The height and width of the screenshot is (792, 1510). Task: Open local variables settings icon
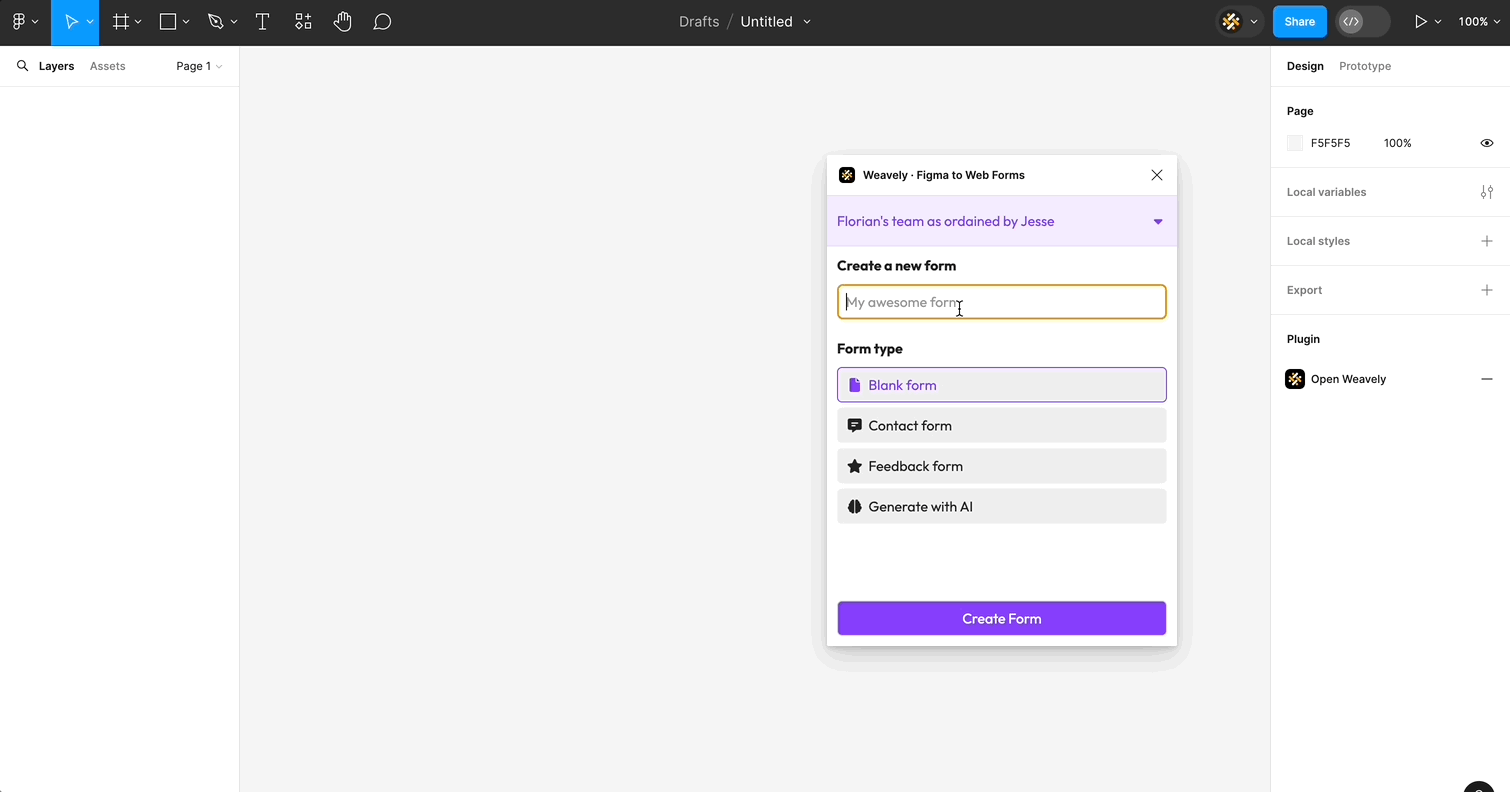click(1487, 191)
